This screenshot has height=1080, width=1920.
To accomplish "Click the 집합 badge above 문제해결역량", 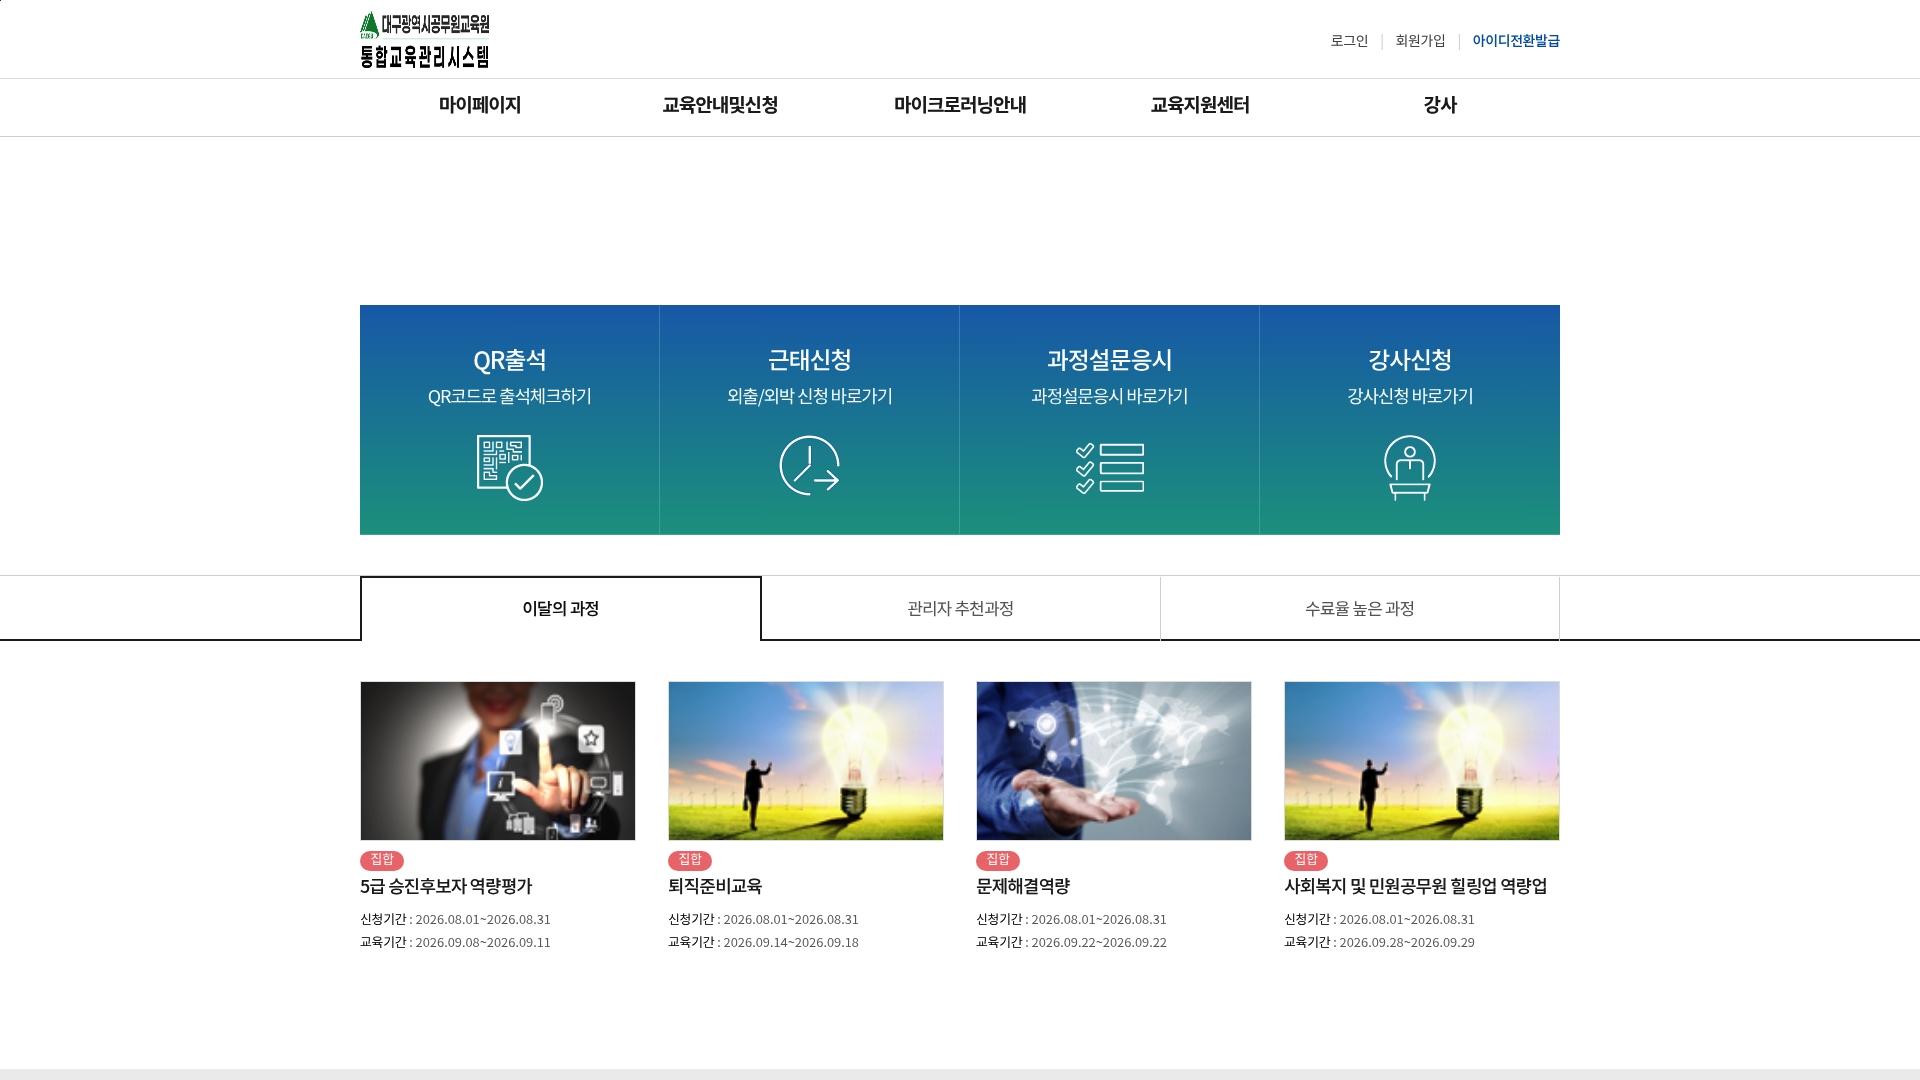I will point(998,860).
